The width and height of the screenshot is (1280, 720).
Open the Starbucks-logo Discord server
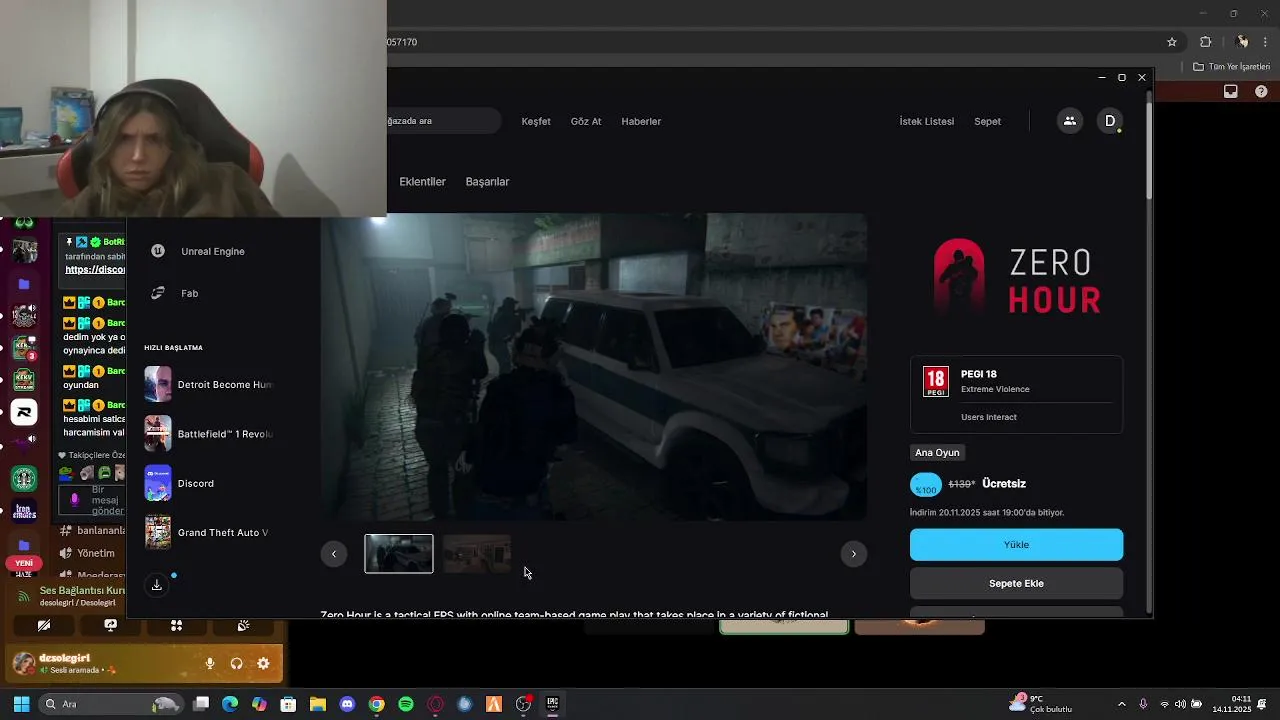pos(24,478)
